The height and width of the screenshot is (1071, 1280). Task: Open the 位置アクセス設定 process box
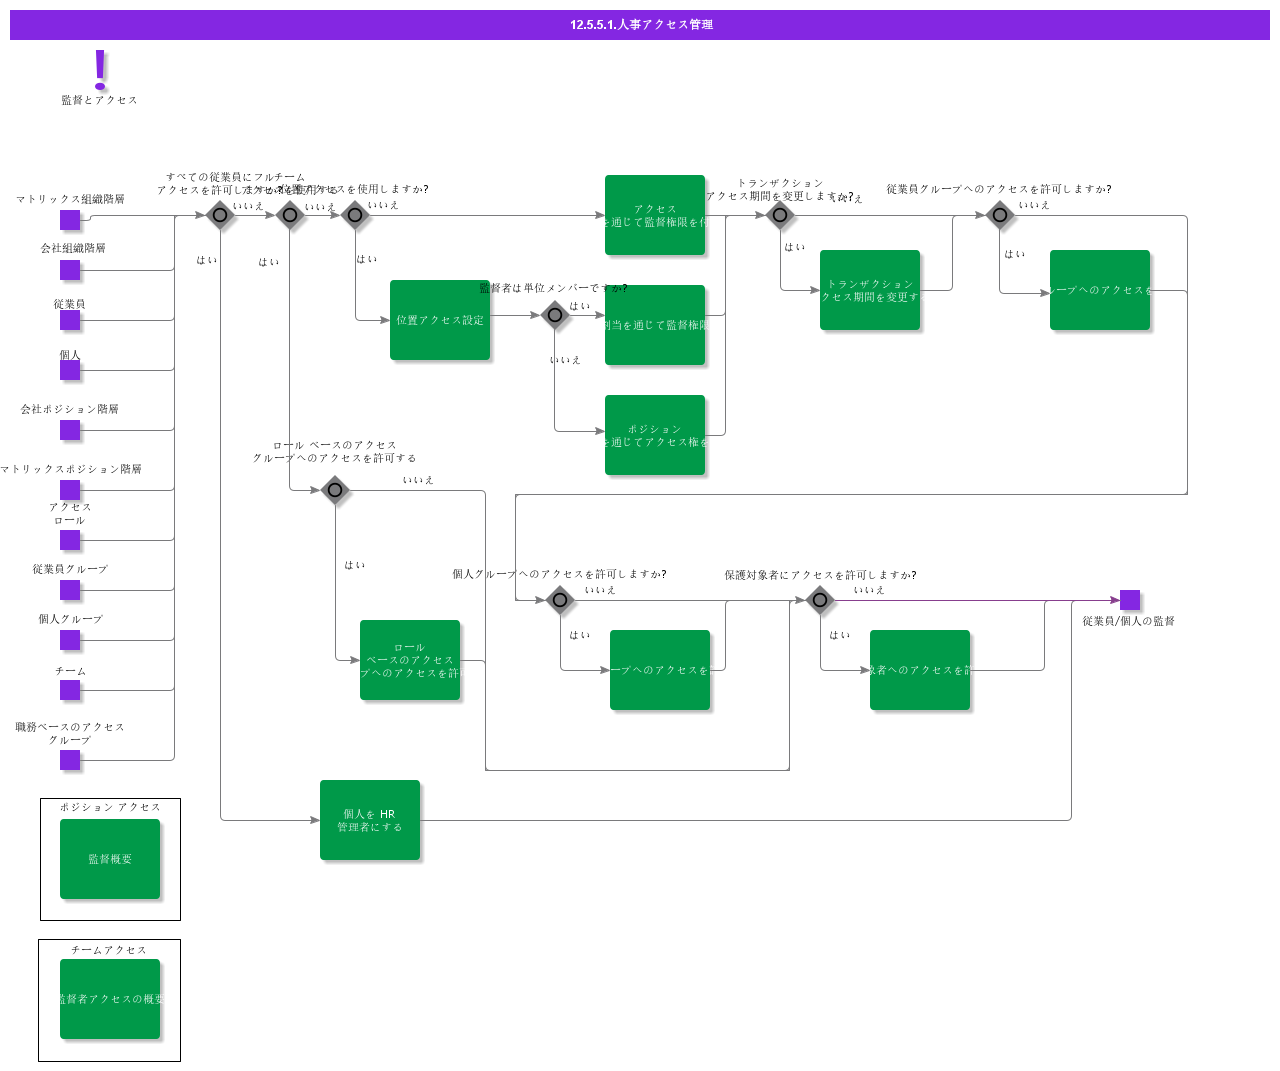tap(440, 320)
